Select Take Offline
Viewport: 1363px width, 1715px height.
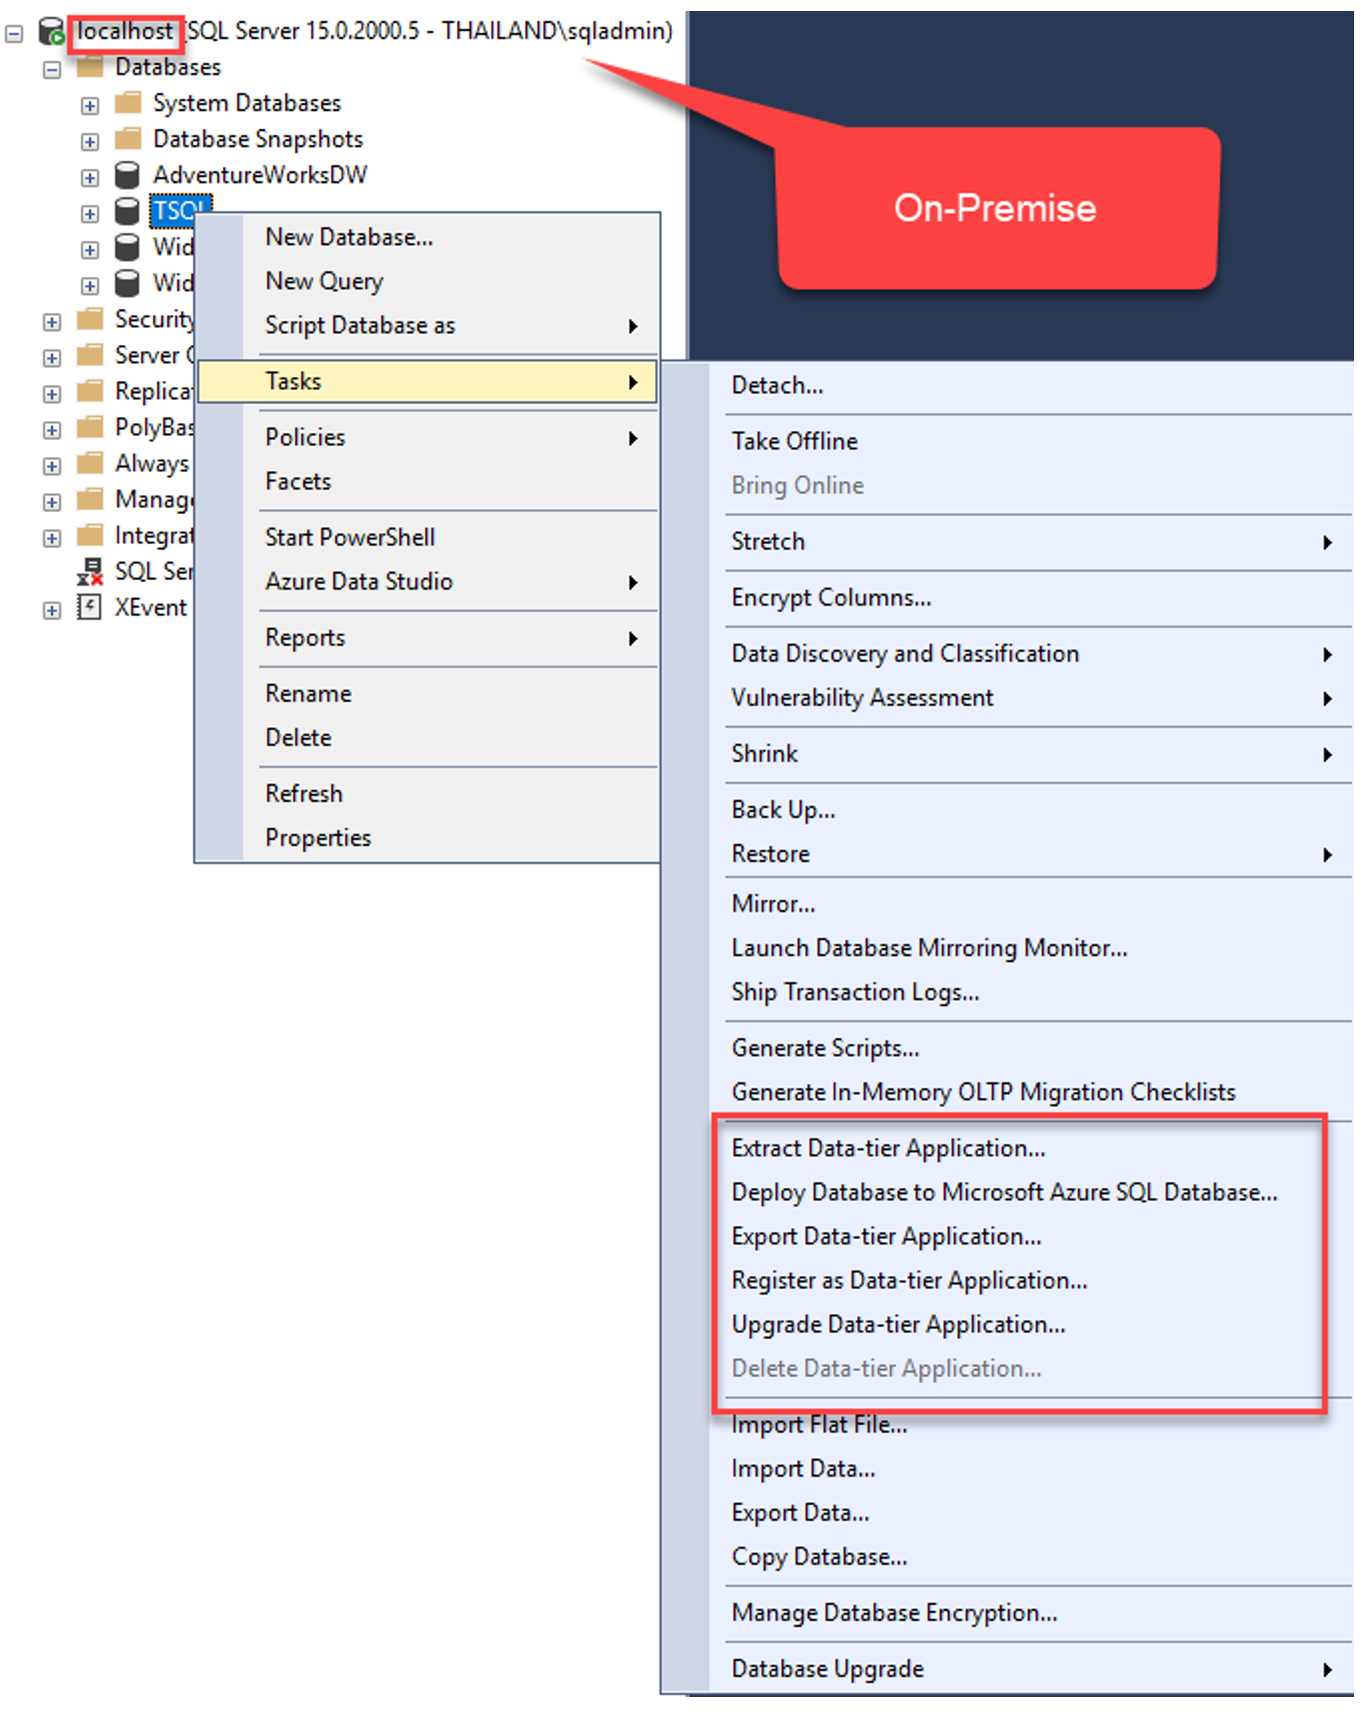[1007, 441]
